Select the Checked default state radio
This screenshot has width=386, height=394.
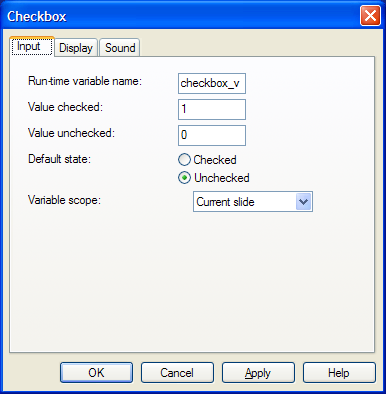click(207, 160)
